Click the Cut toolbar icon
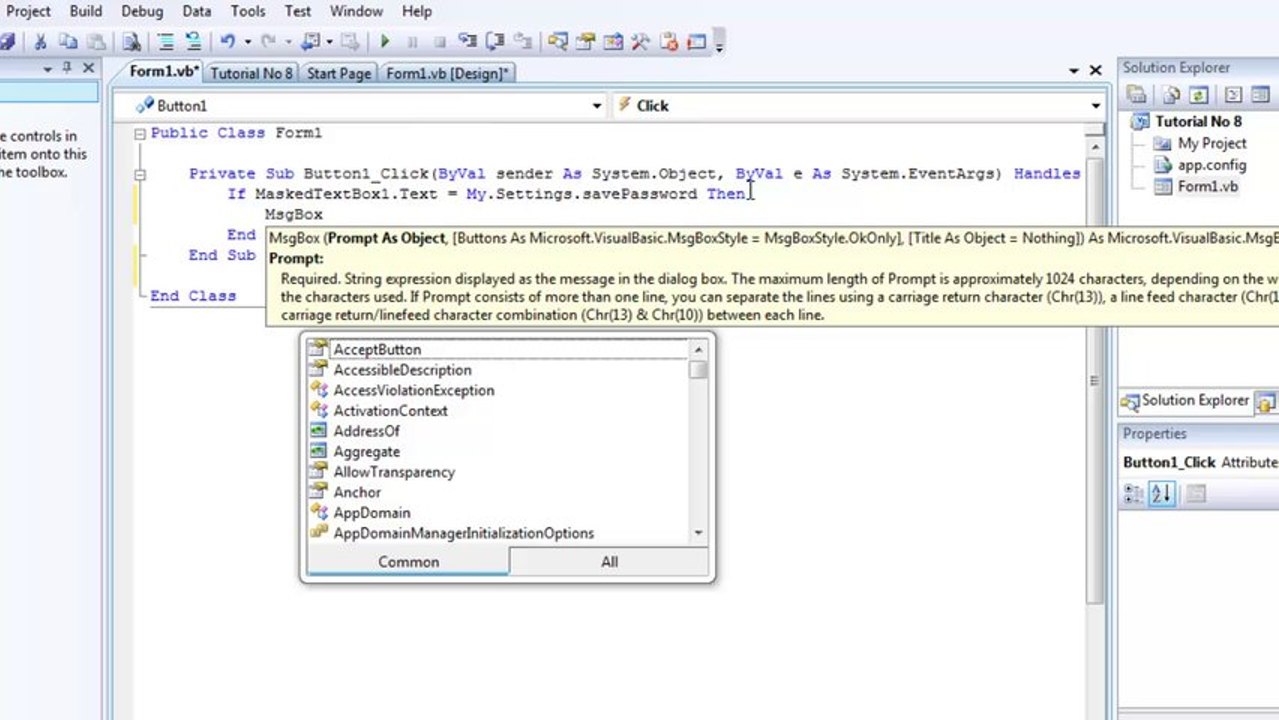1279x720 pixels. pos(41,42)
